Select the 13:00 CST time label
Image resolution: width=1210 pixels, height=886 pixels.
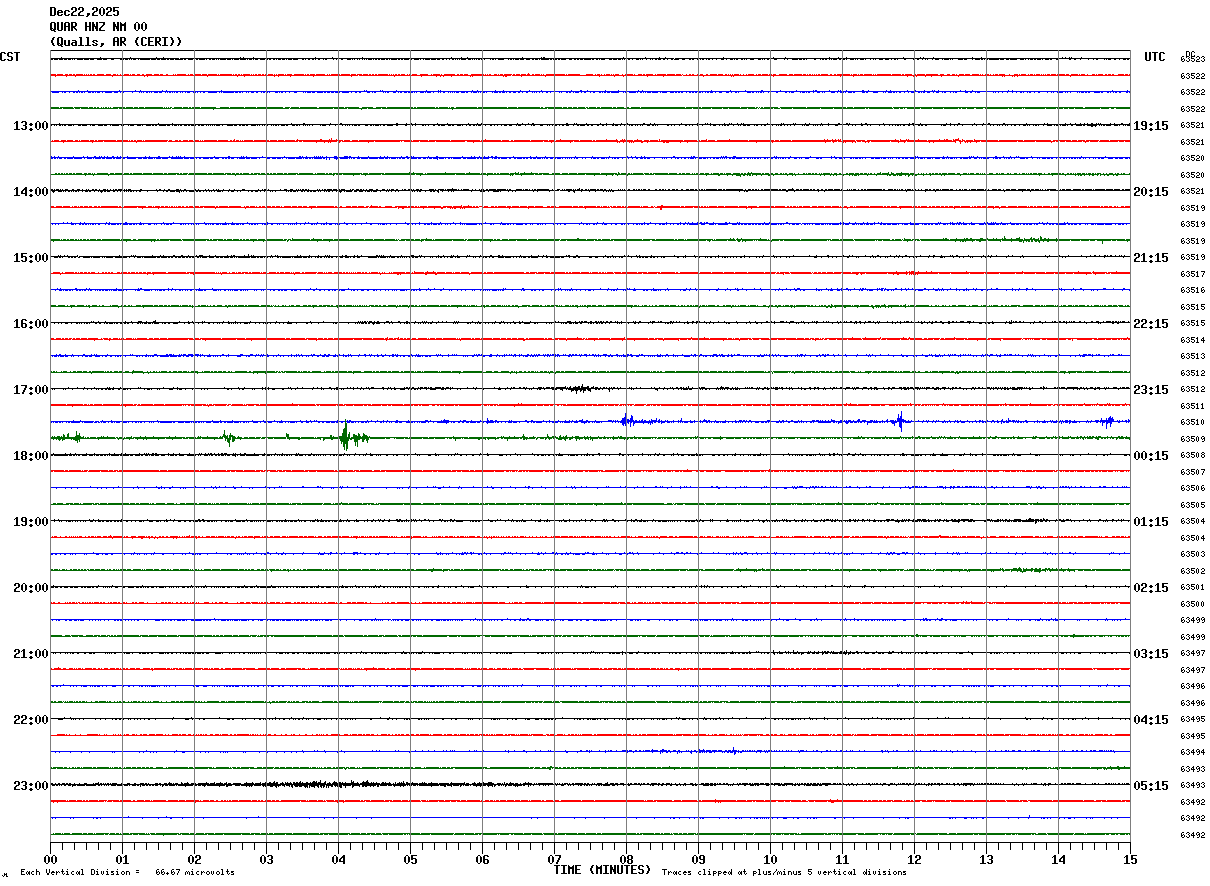(x=30, y=126)
